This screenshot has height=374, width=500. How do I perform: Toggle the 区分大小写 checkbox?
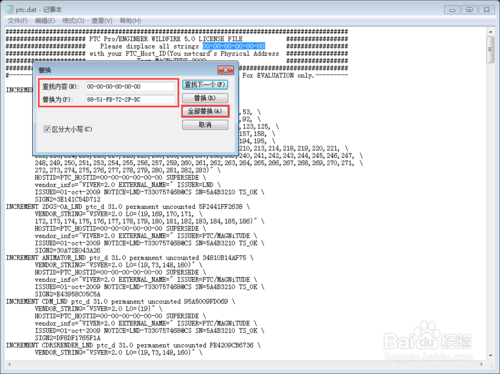coord(47,129)
